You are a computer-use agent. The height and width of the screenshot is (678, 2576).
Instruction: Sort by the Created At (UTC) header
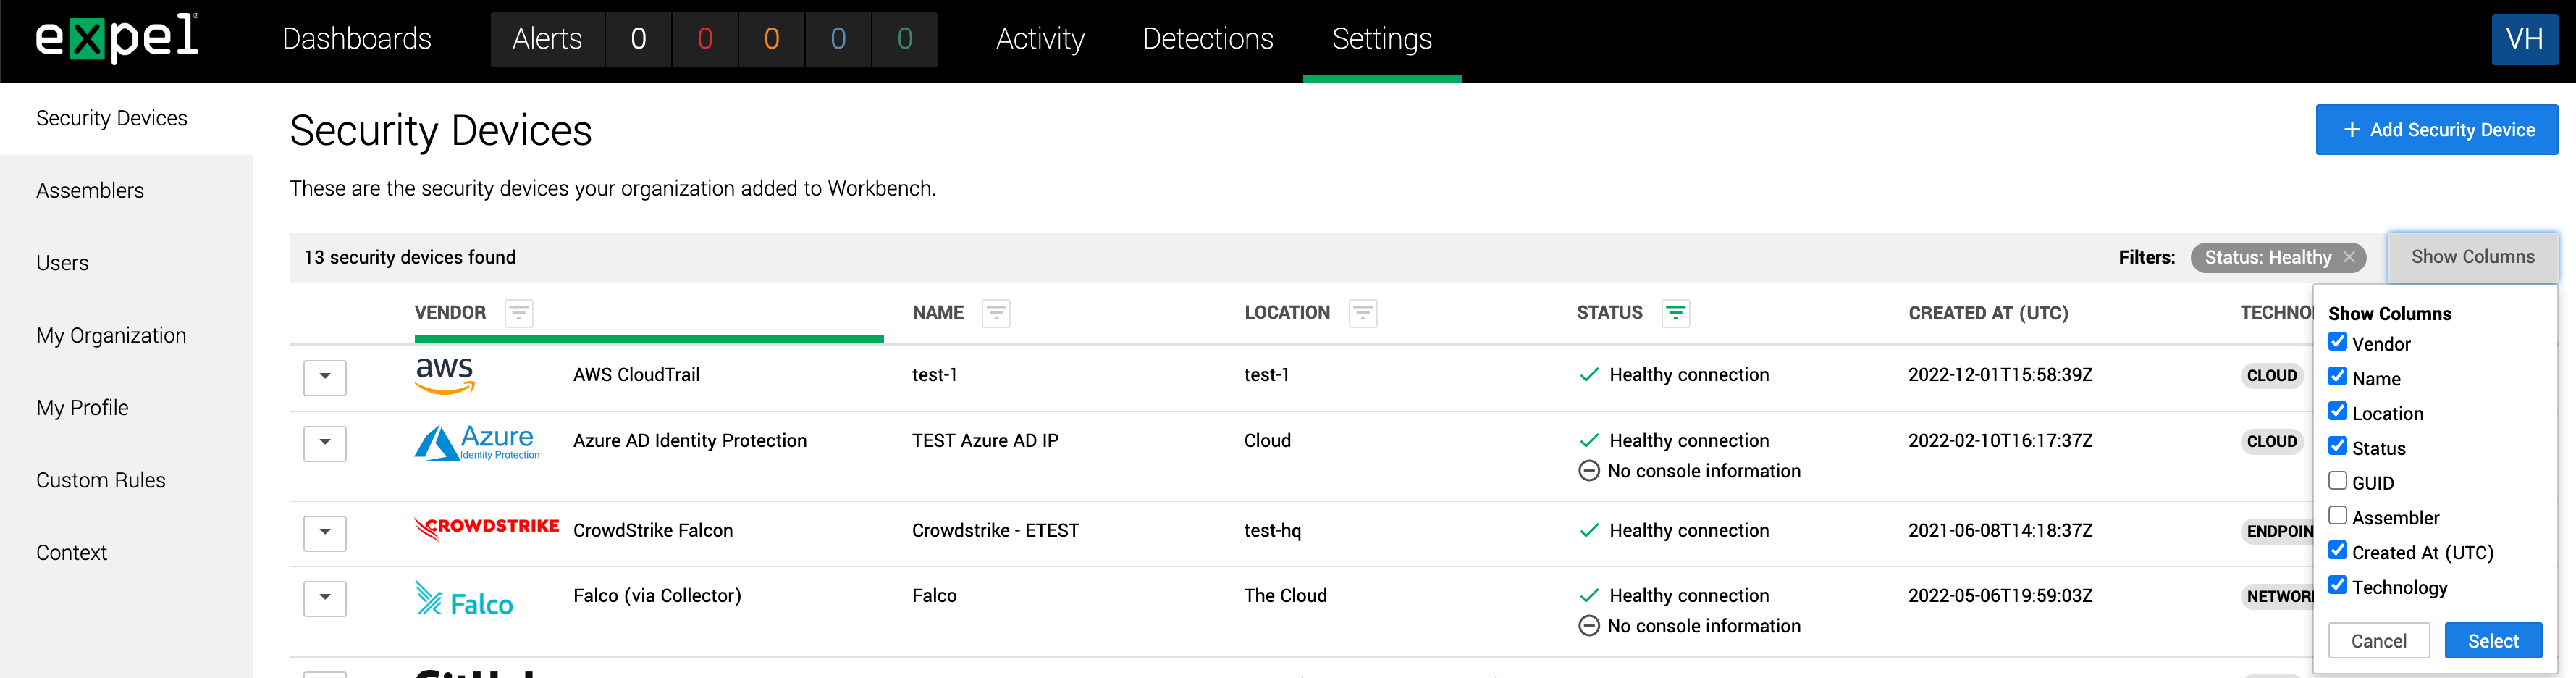point(1988,313)
